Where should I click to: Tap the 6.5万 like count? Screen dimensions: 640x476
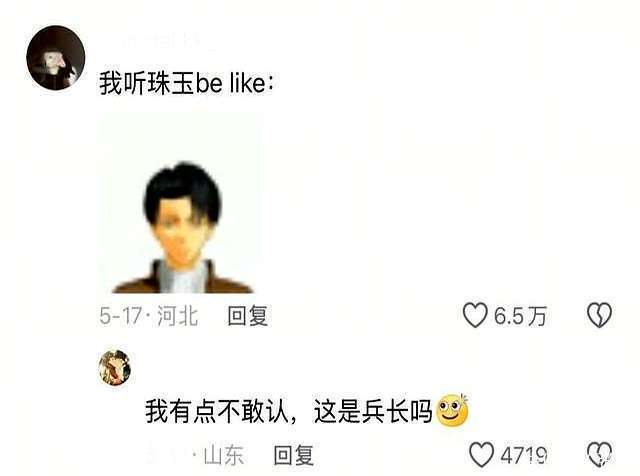(x=520, y=316)
